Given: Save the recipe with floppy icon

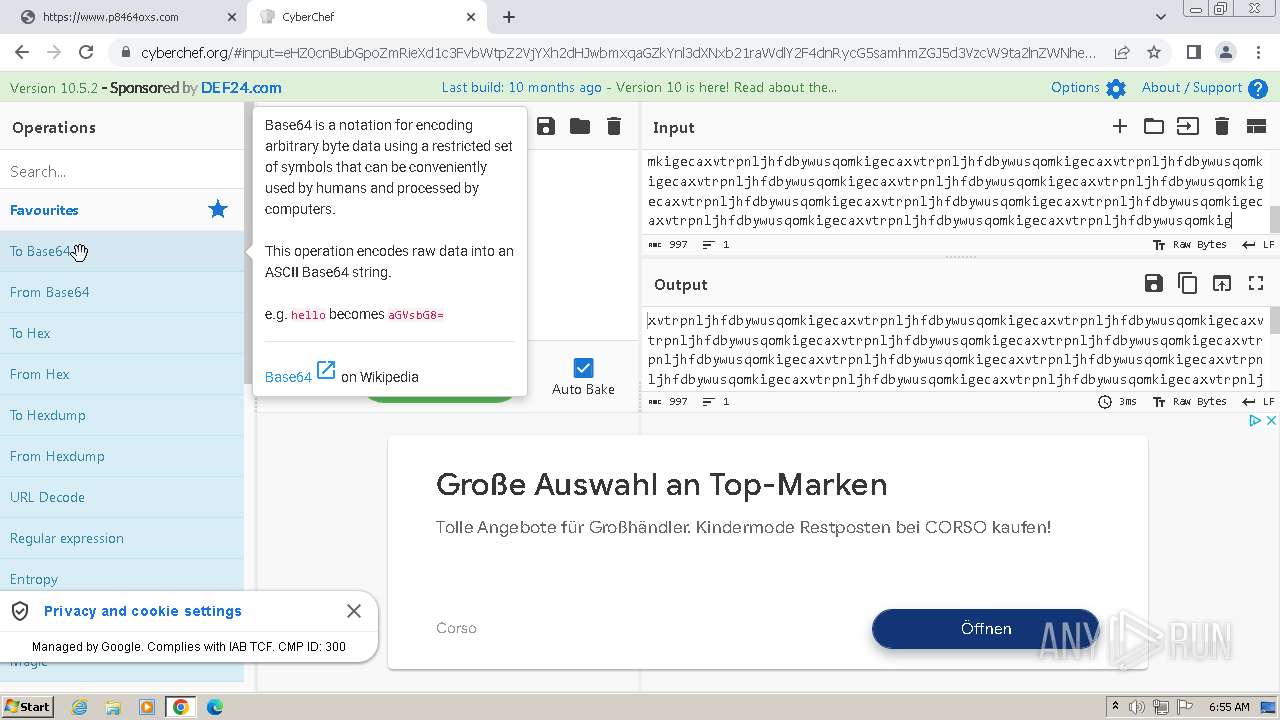Looking at the screenshot, I should pyautogui.click(x=546, y=126).
